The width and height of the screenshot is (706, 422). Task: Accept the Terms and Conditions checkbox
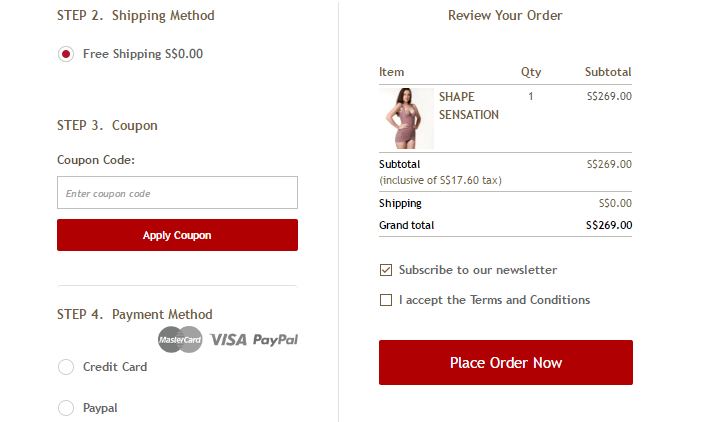click(386, 300)
